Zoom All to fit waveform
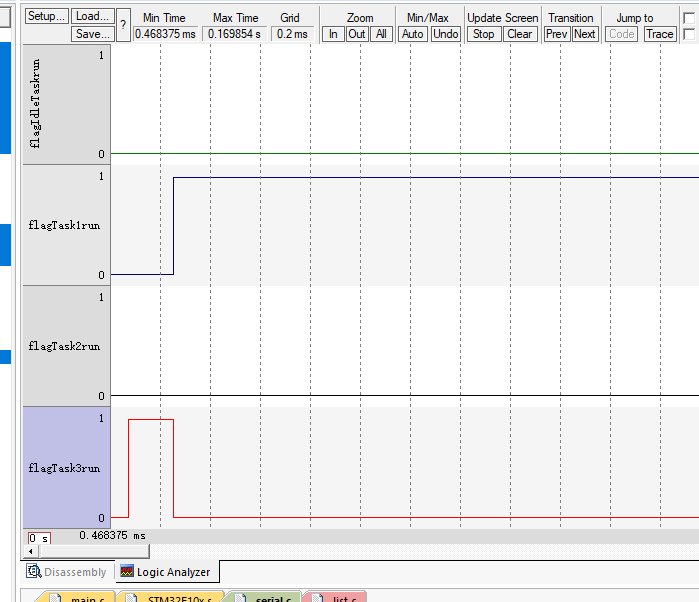Image resolution: width=699 pixels, height=602 pixels. click(381, 34)
